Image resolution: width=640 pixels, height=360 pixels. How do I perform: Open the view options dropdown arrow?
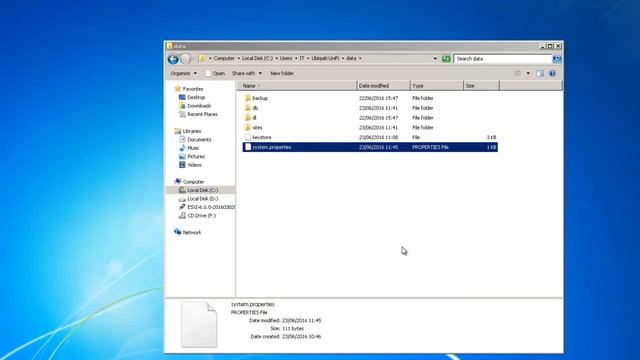click(528, 73)
